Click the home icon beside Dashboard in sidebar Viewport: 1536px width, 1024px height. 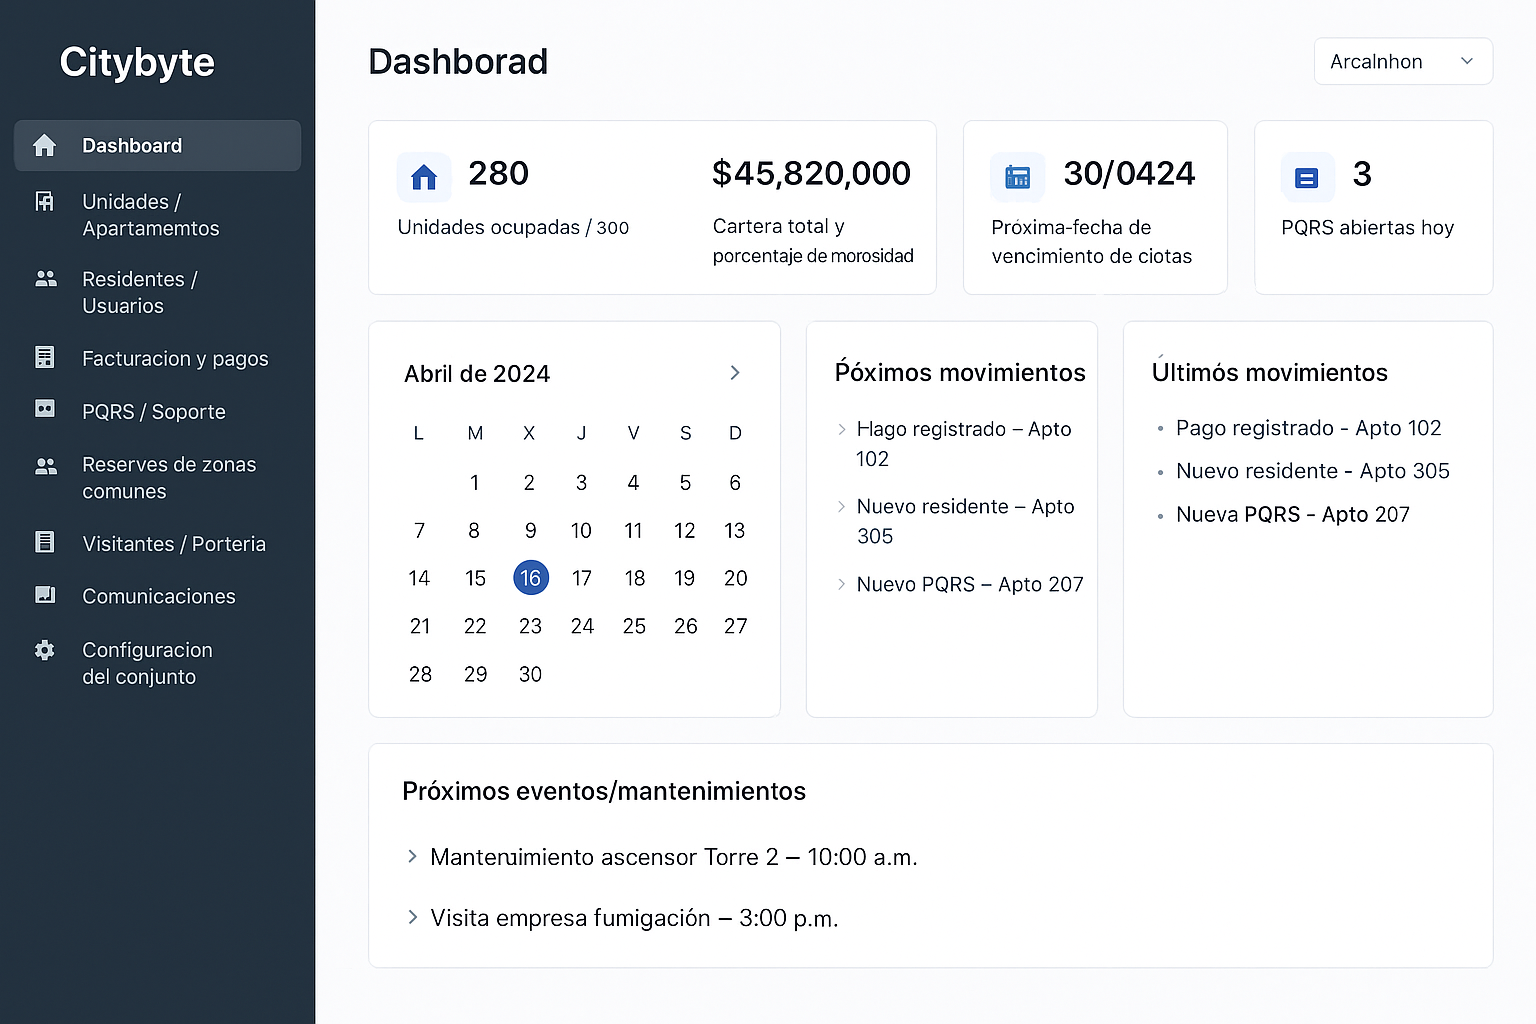pyautogui.click(x=45, y=146)
